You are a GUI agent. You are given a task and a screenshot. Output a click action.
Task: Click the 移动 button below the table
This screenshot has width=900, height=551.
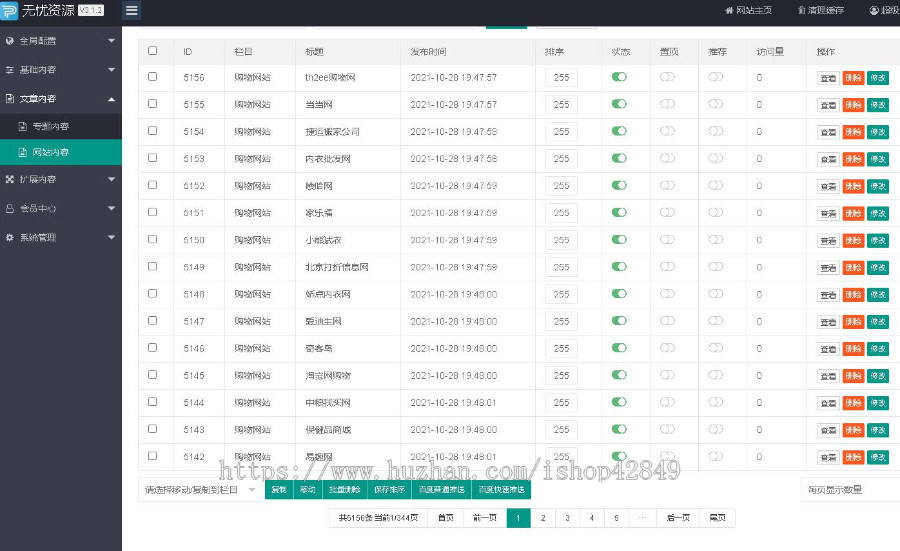[x=308, y=490]
